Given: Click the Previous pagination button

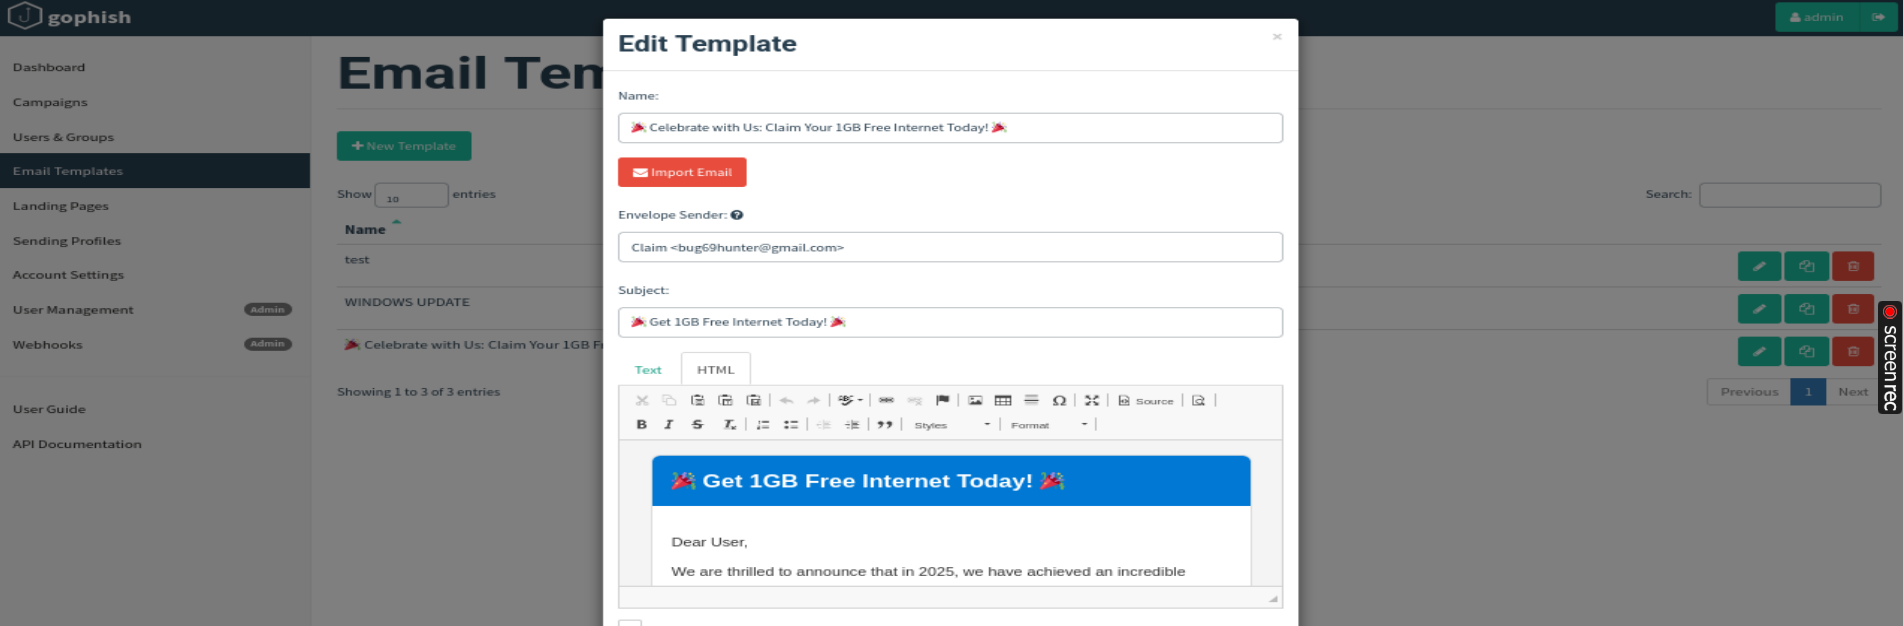Looking at the screenshot, I should 1749,392.
